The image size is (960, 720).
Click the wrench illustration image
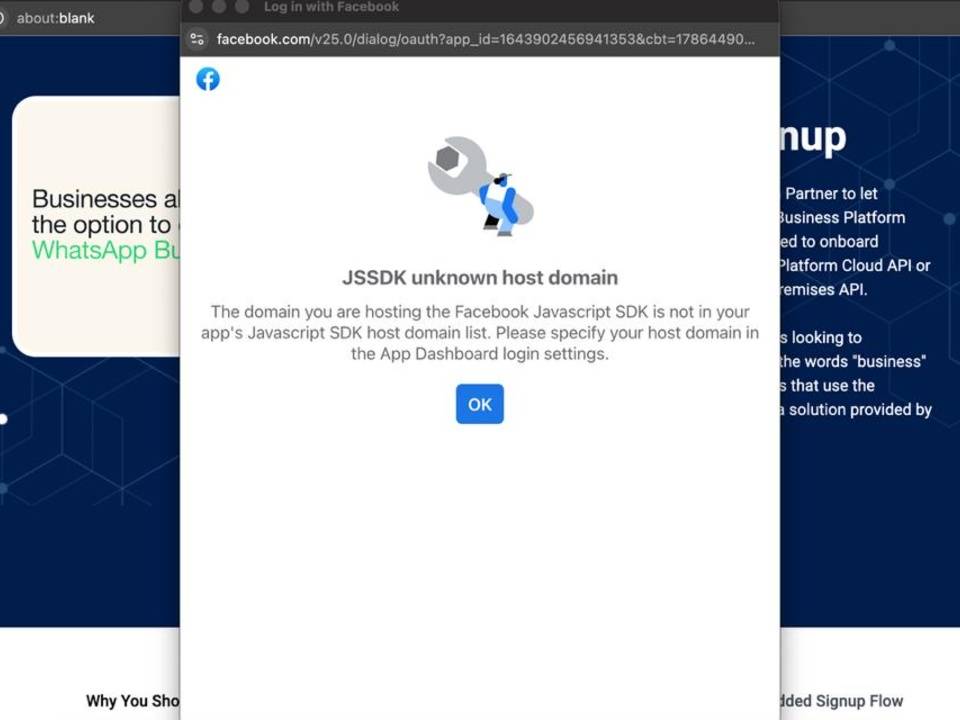pyautogui.click(x=481, y=186)
